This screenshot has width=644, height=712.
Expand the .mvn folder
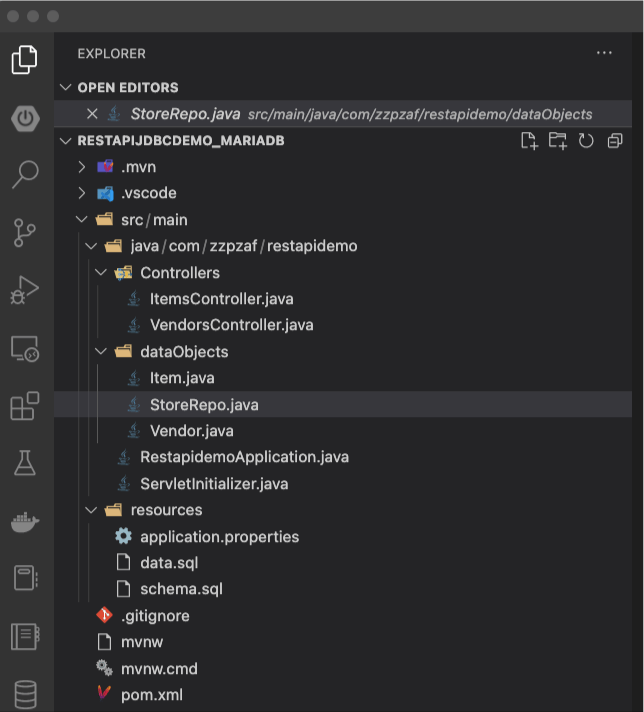82,167
